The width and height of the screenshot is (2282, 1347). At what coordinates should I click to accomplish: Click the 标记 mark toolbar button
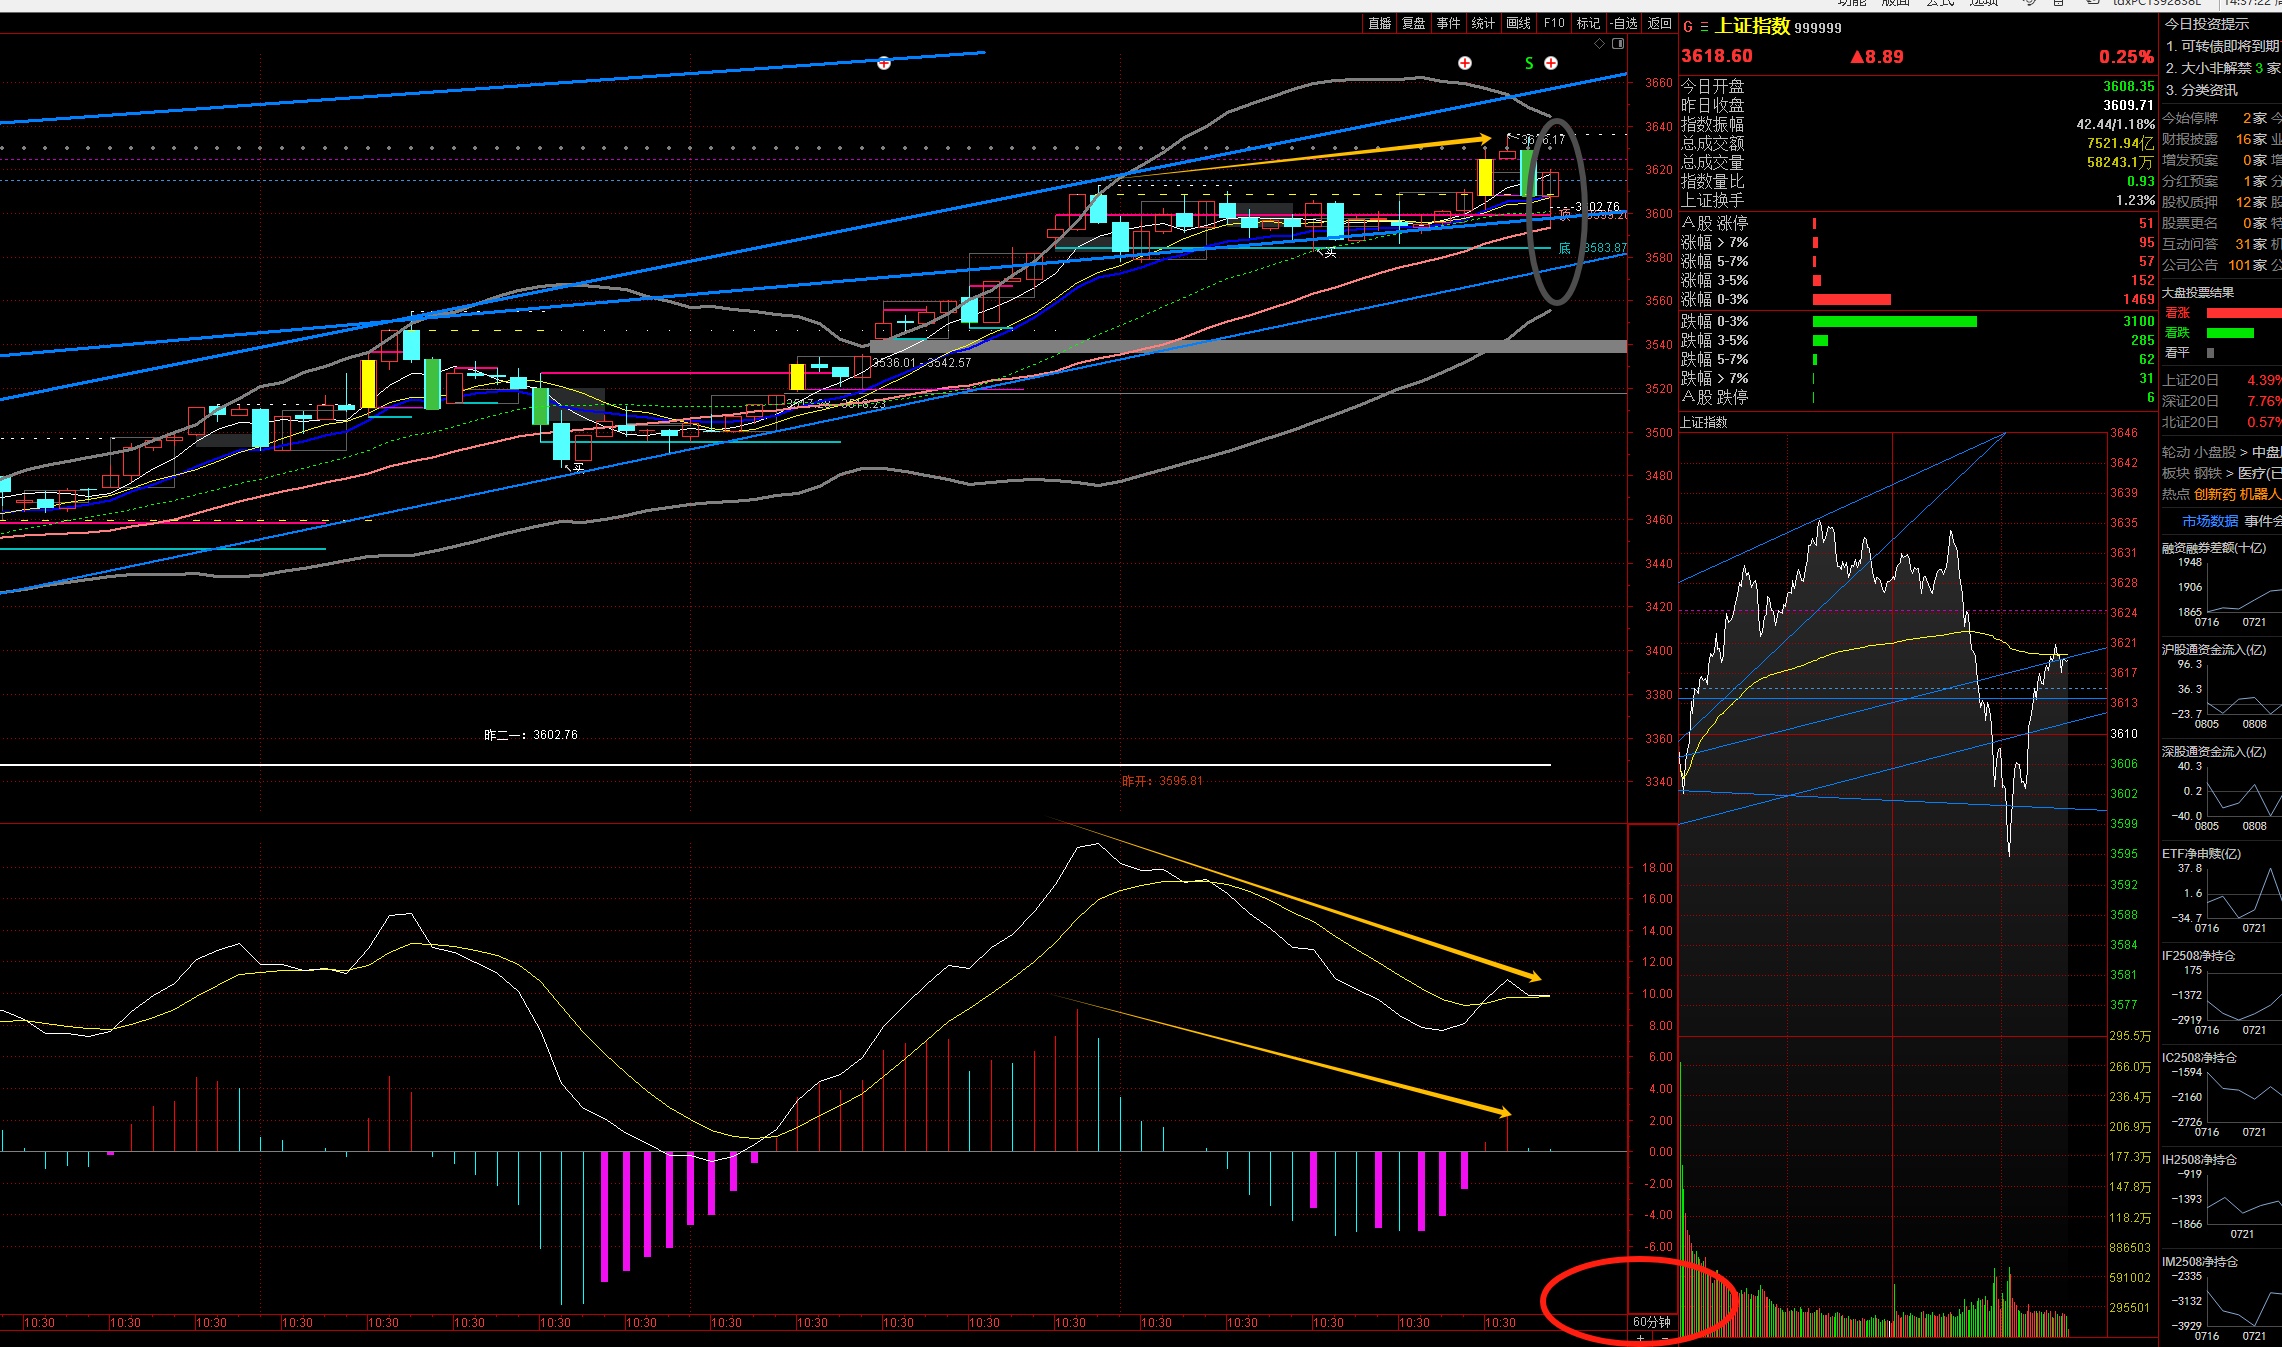pos(1588,23)
